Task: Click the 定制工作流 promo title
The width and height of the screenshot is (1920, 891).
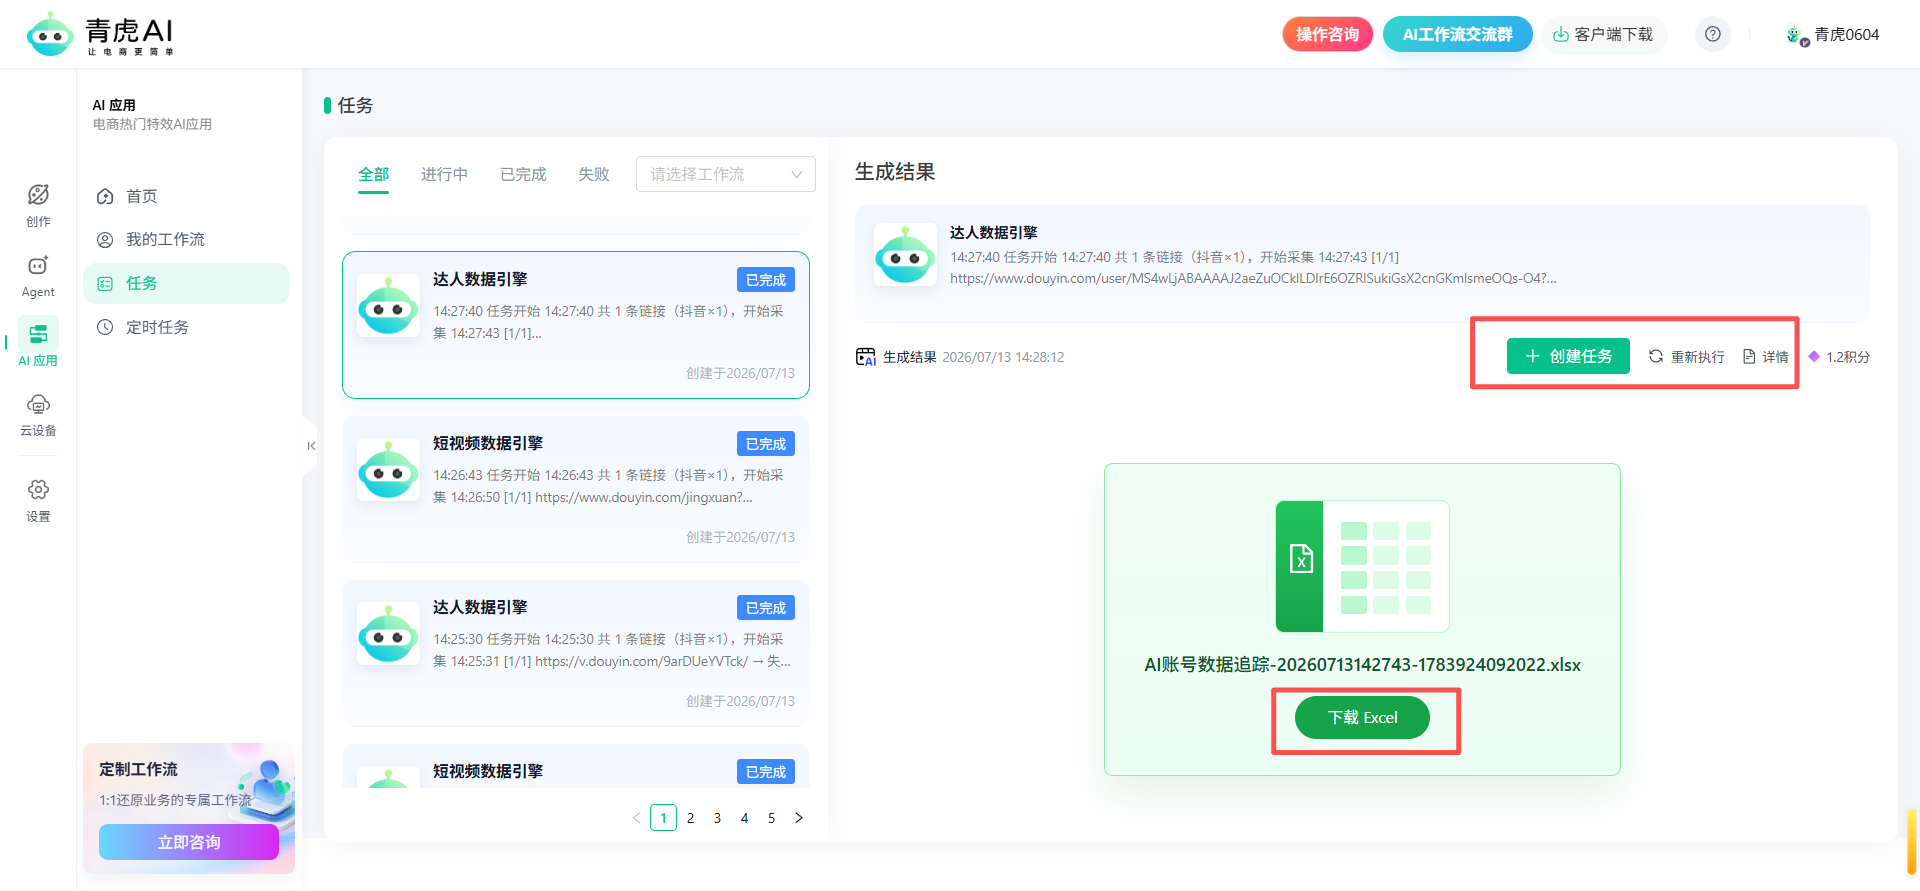Action: pyautogui.click(x=138, y=769)
